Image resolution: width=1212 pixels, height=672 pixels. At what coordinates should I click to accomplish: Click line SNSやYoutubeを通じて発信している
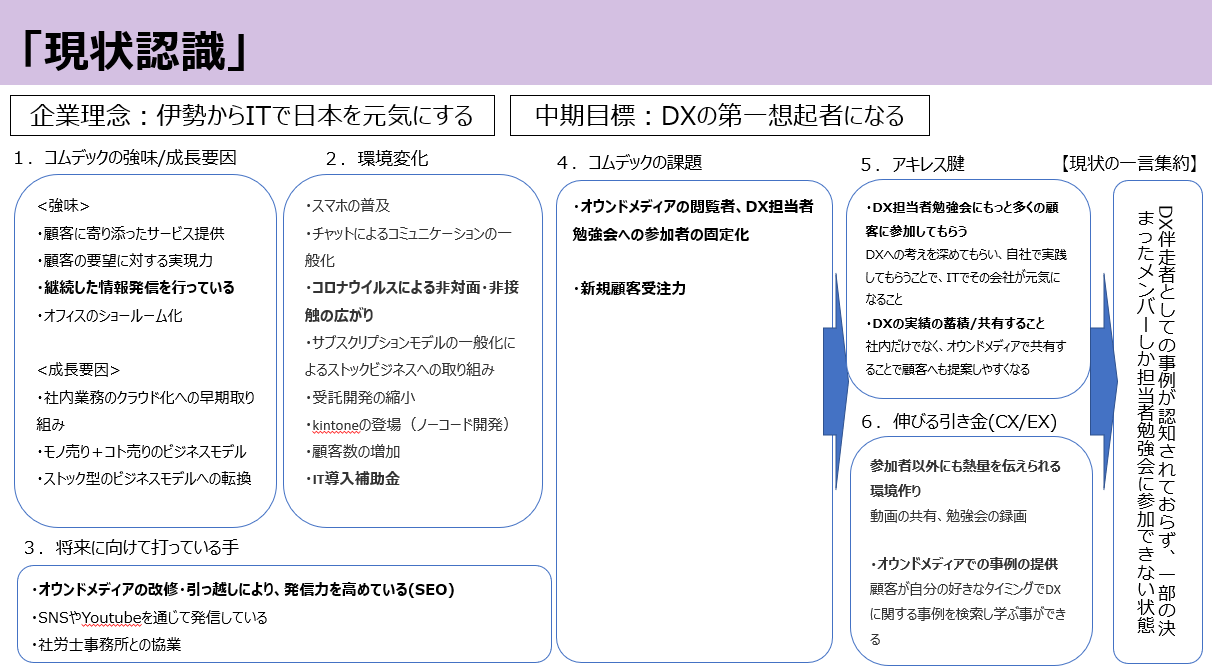(149, 617)
